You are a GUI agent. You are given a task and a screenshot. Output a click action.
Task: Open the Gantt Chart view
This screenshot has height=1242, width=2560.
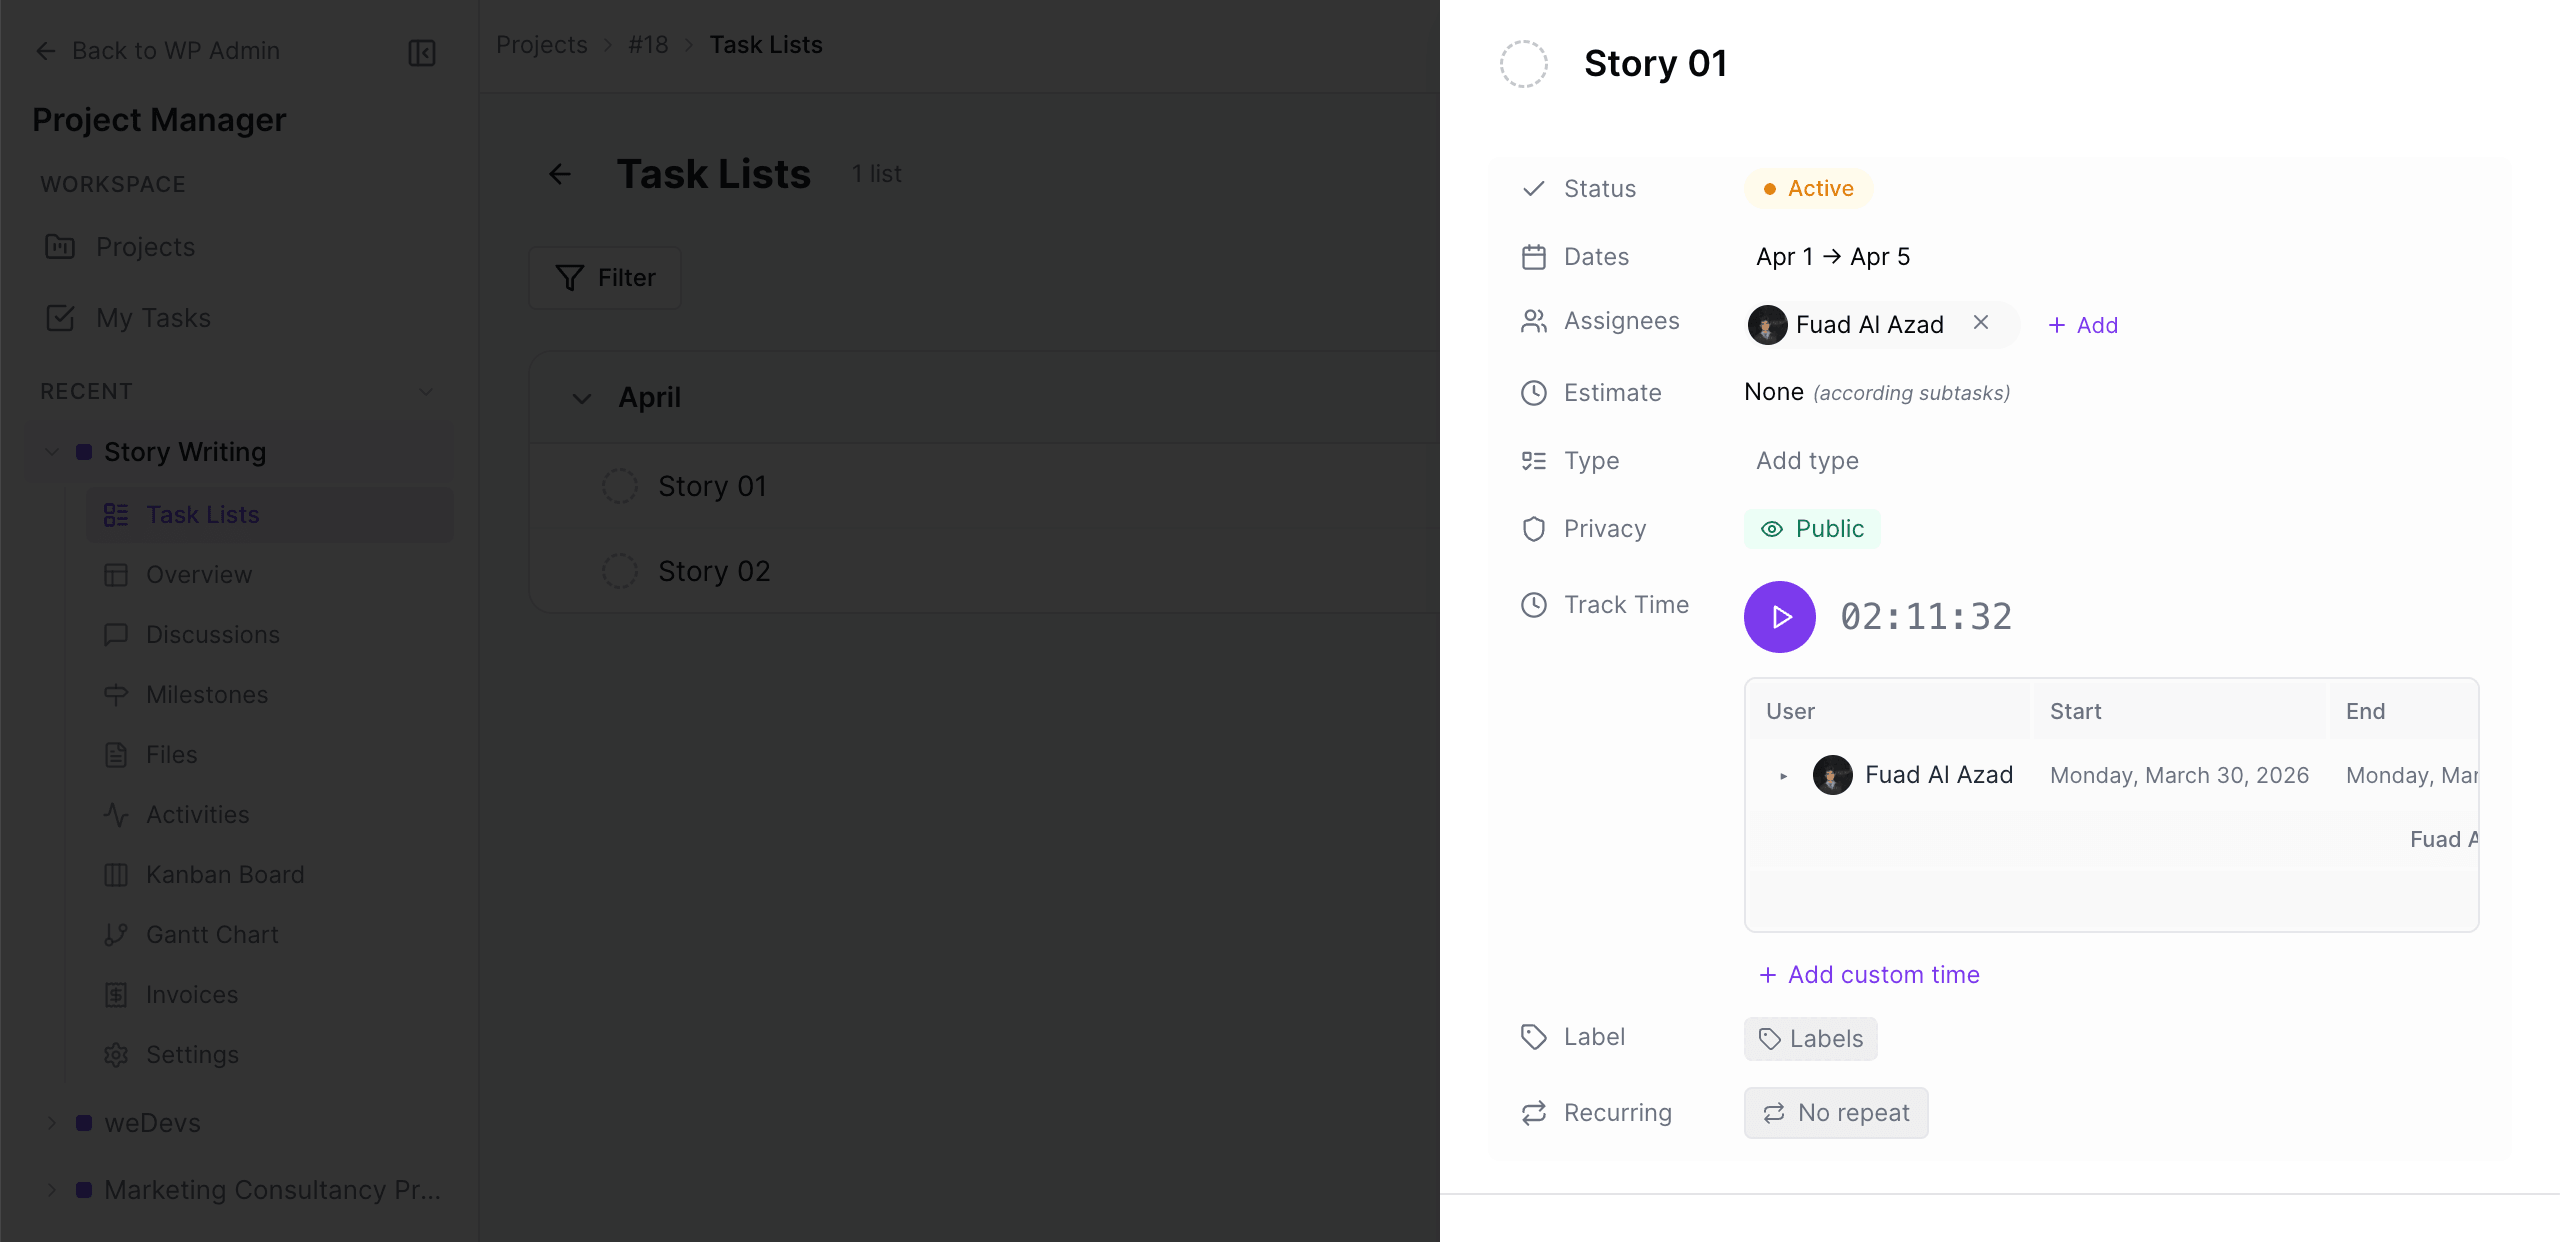(212, 934)
